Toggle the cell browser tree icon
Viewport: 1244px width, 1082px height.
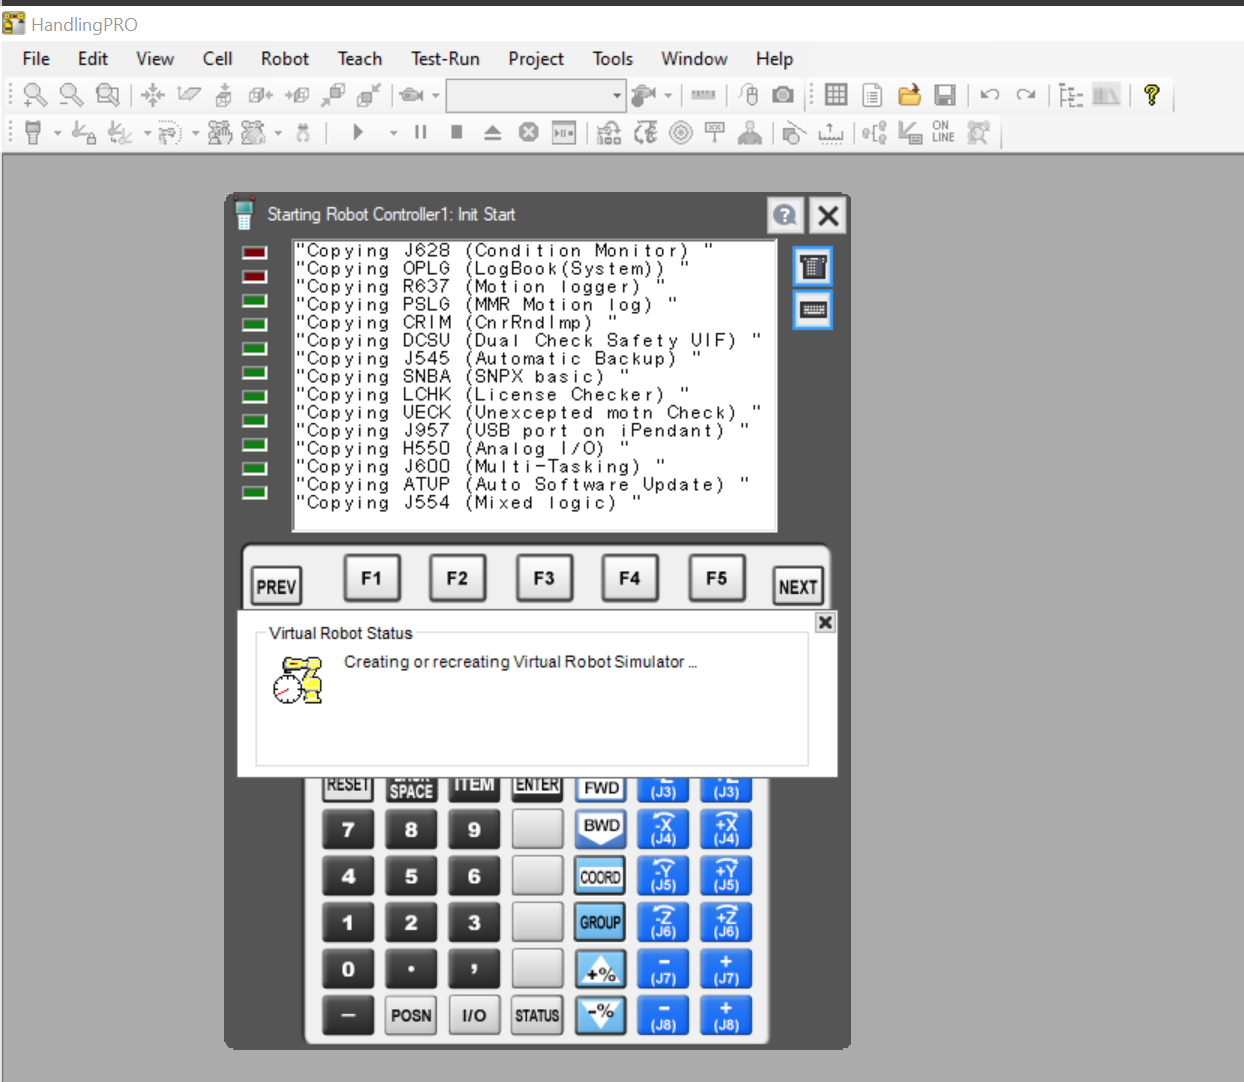point(1071,95)
